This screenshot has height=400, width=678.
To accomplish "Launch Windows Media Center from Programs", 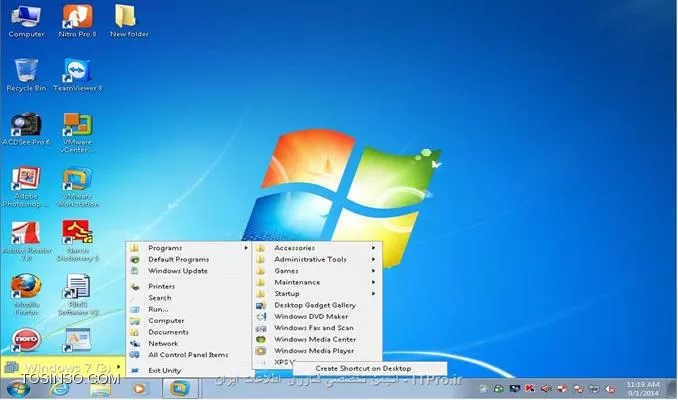I will [316, 339].
